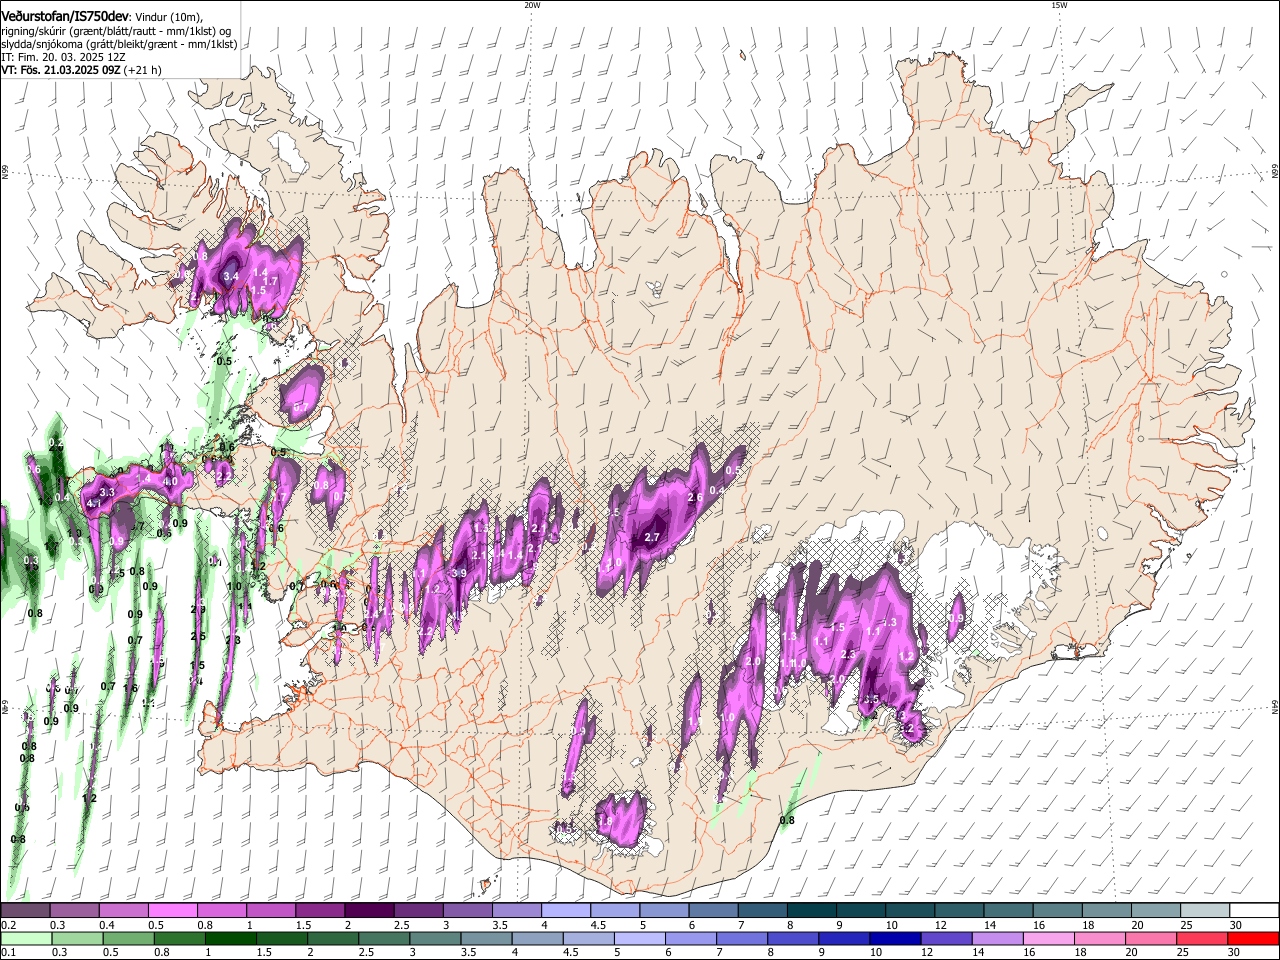Select the 2.7 precipitation value over central highlands
The image size is (1280, 960).
click(652, 537)
